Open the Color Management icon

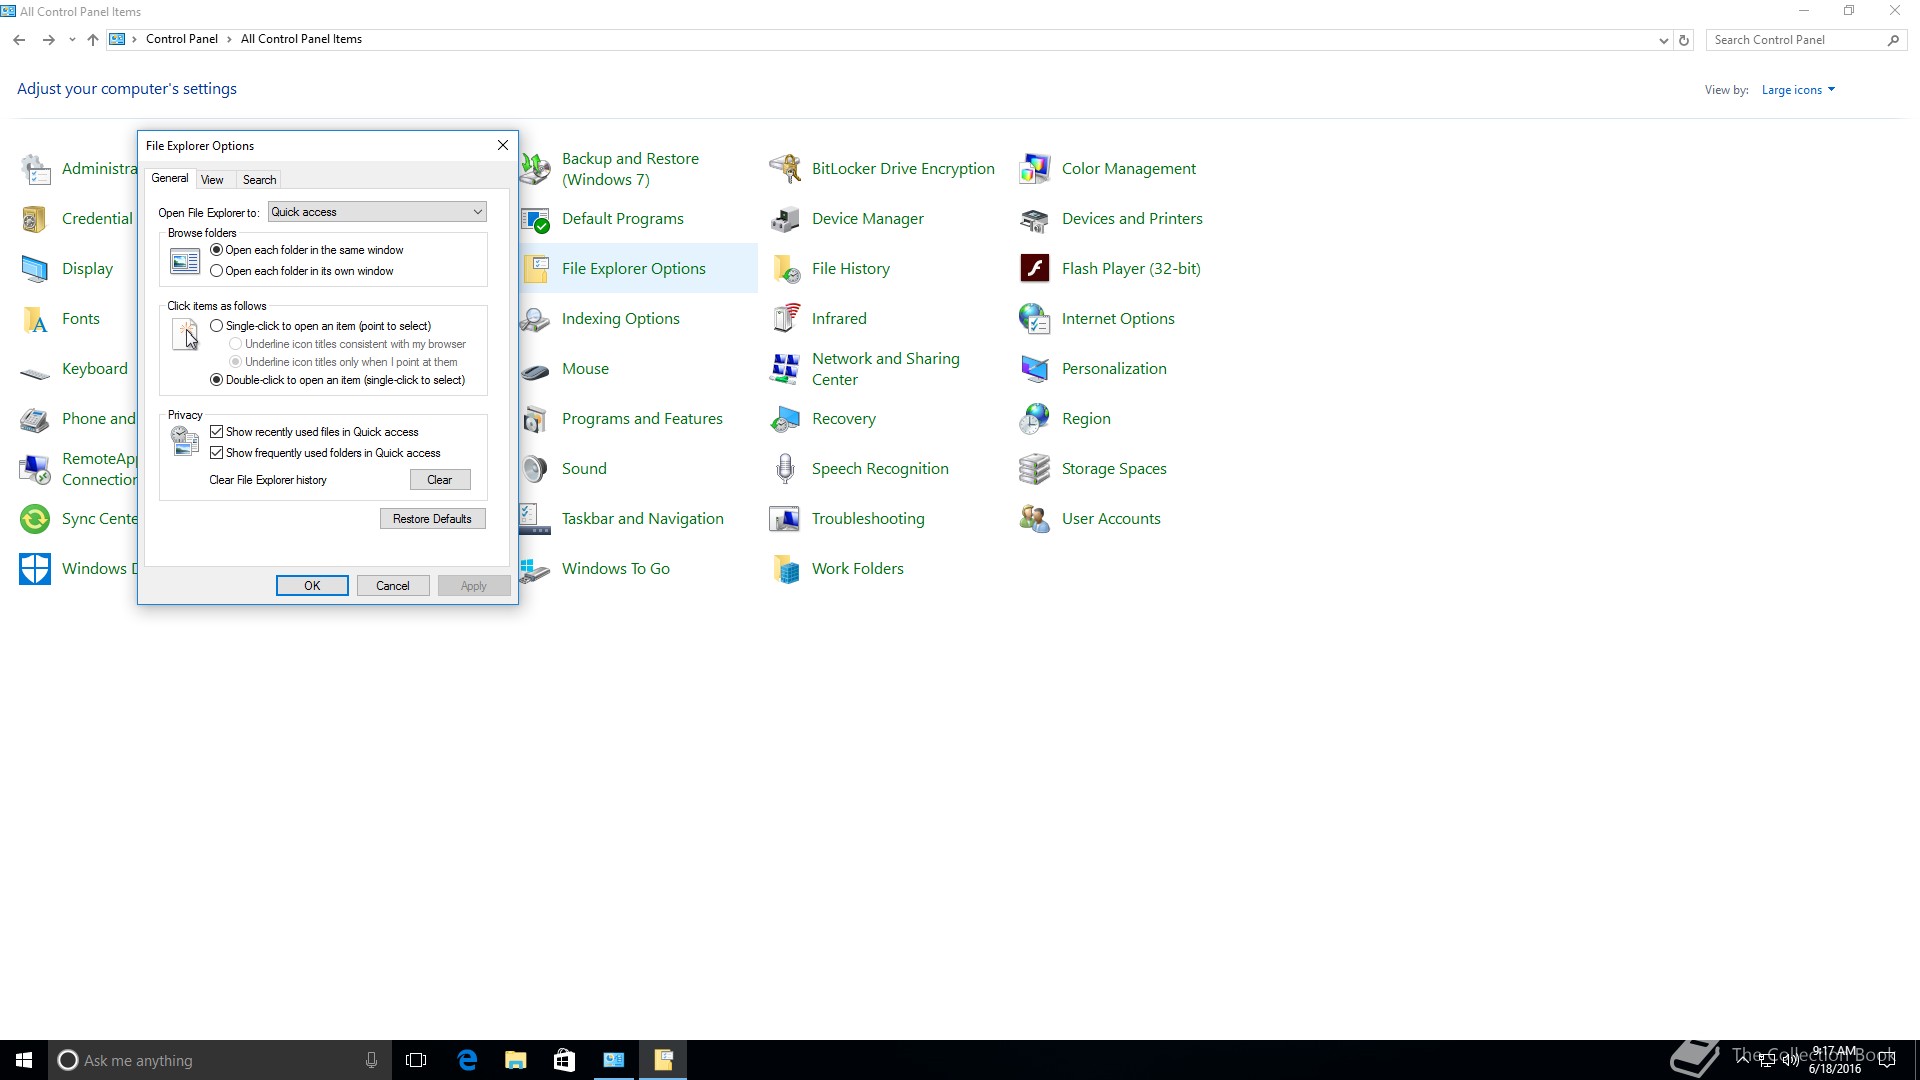point(1035,169)
